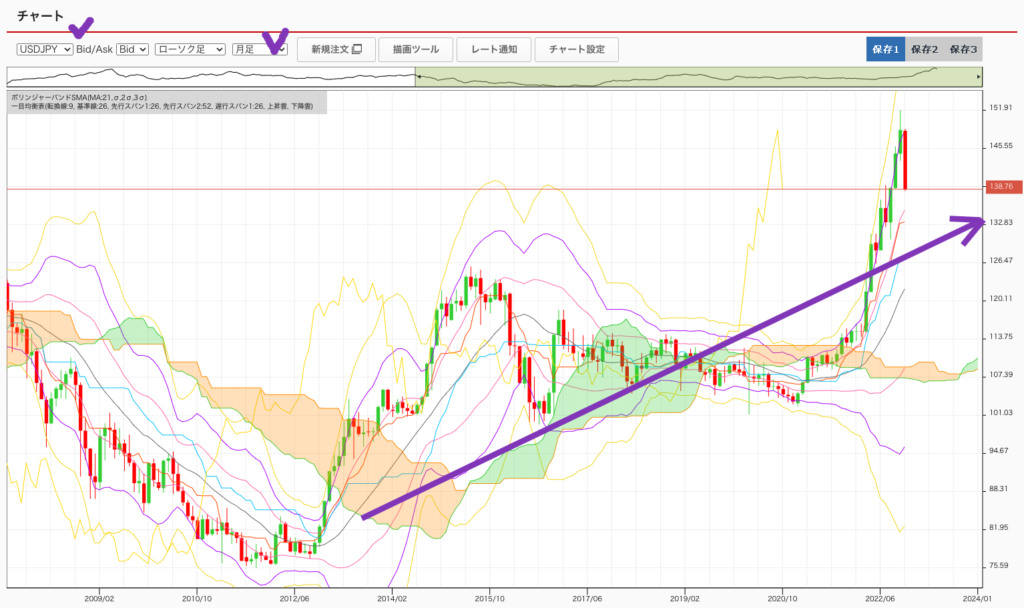Click the 151.91 price axis label

(x=1000, y=108)
